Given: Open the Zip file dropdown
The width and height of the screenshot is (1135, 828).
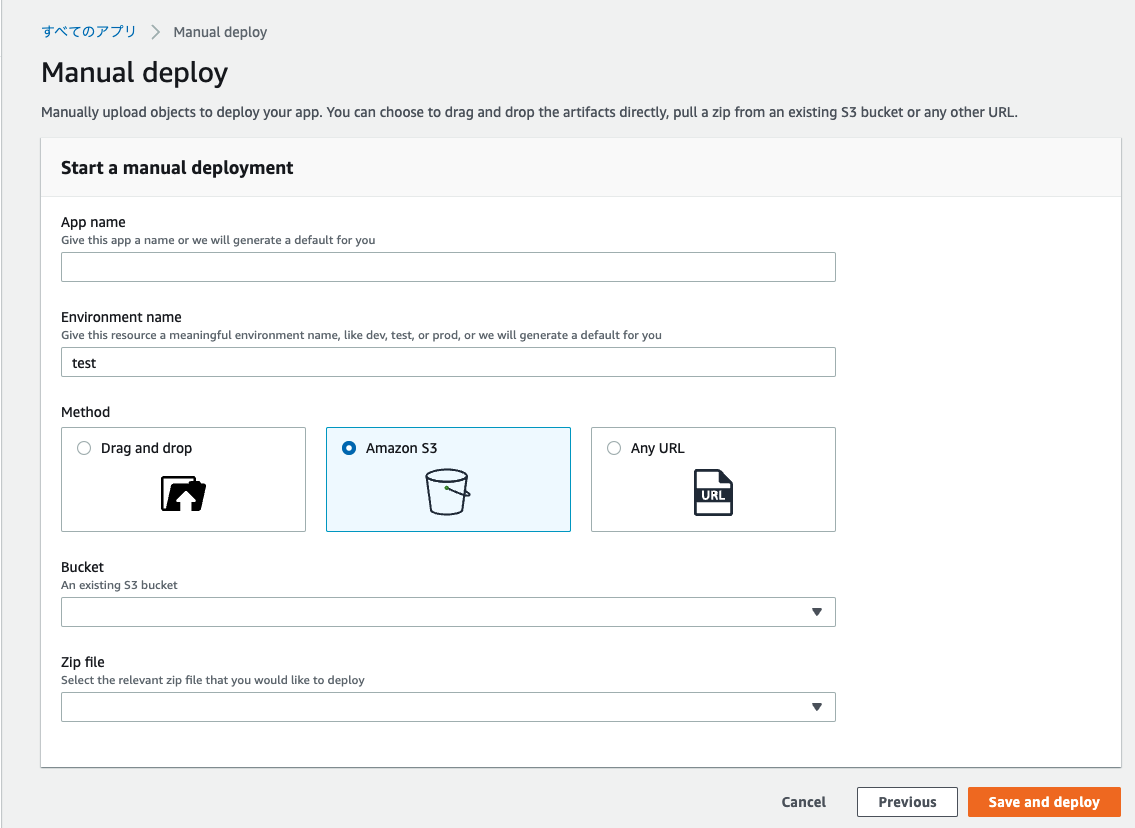Looking at the screenshot, I should tap(448, 706).
